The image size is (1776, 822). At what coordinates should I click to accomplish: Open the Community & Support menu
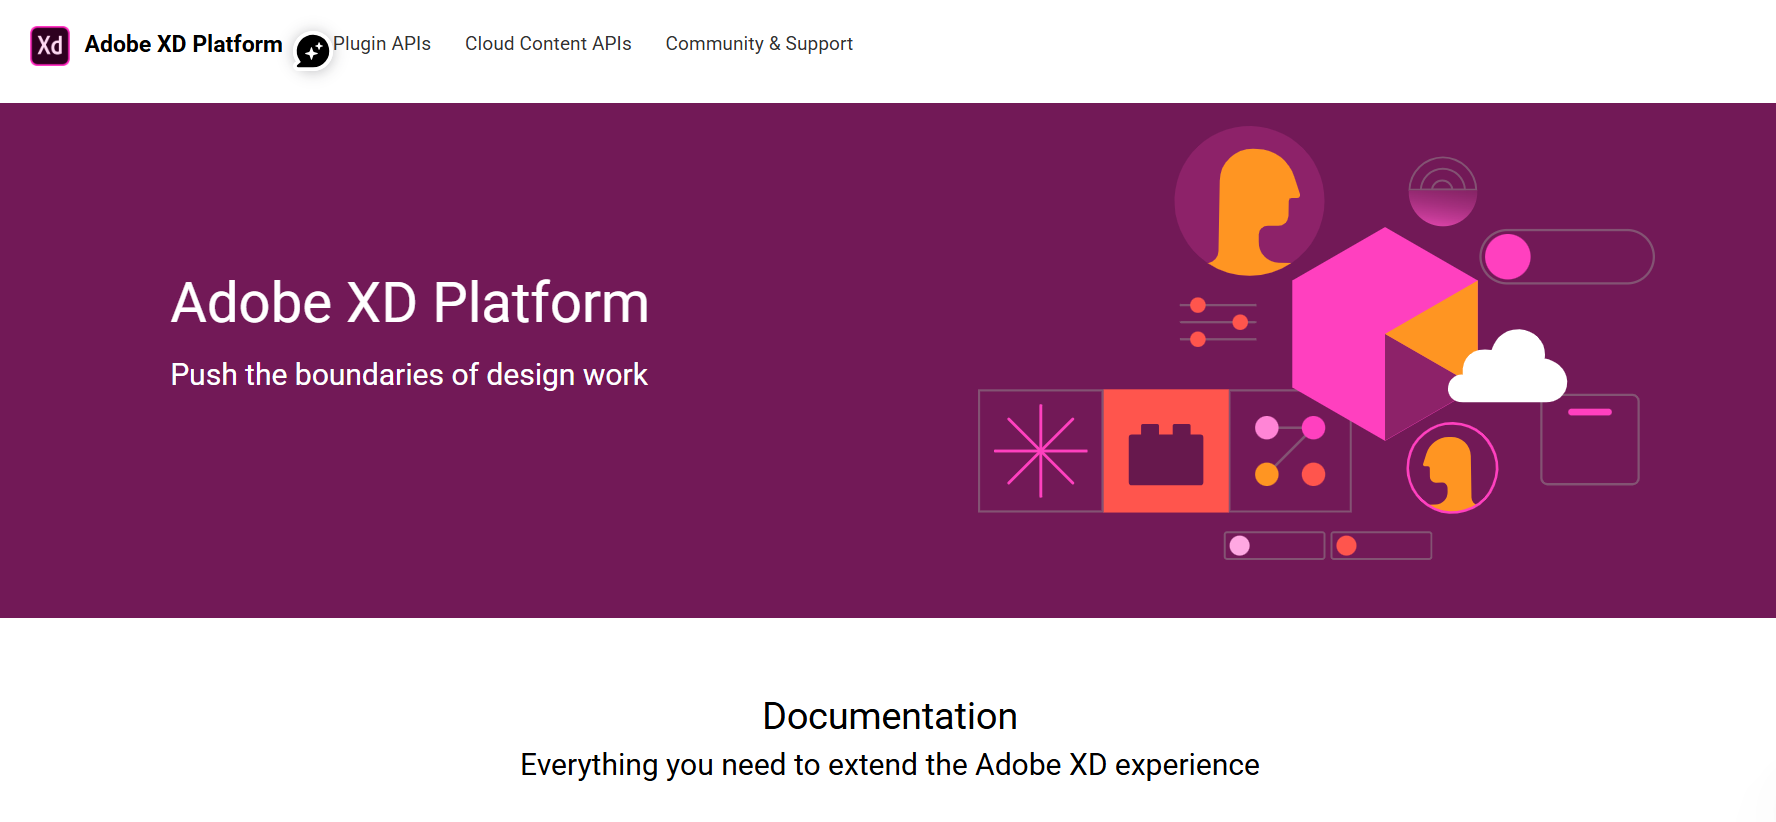click(x=759, y=44)
